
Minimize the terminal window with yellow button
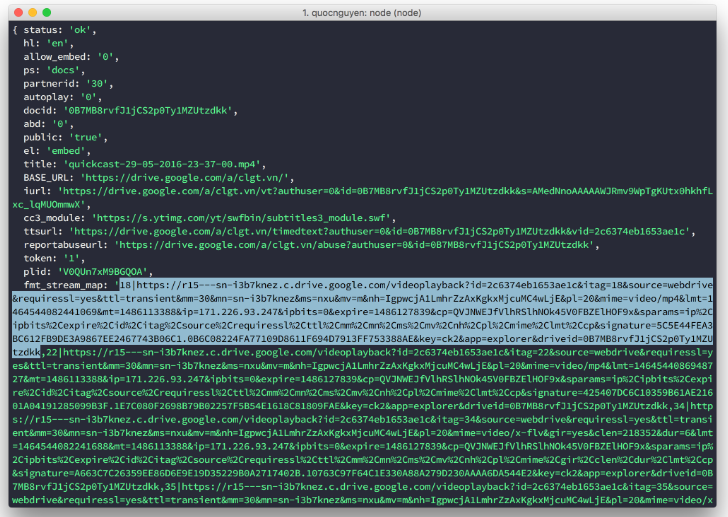coord(32,13)
